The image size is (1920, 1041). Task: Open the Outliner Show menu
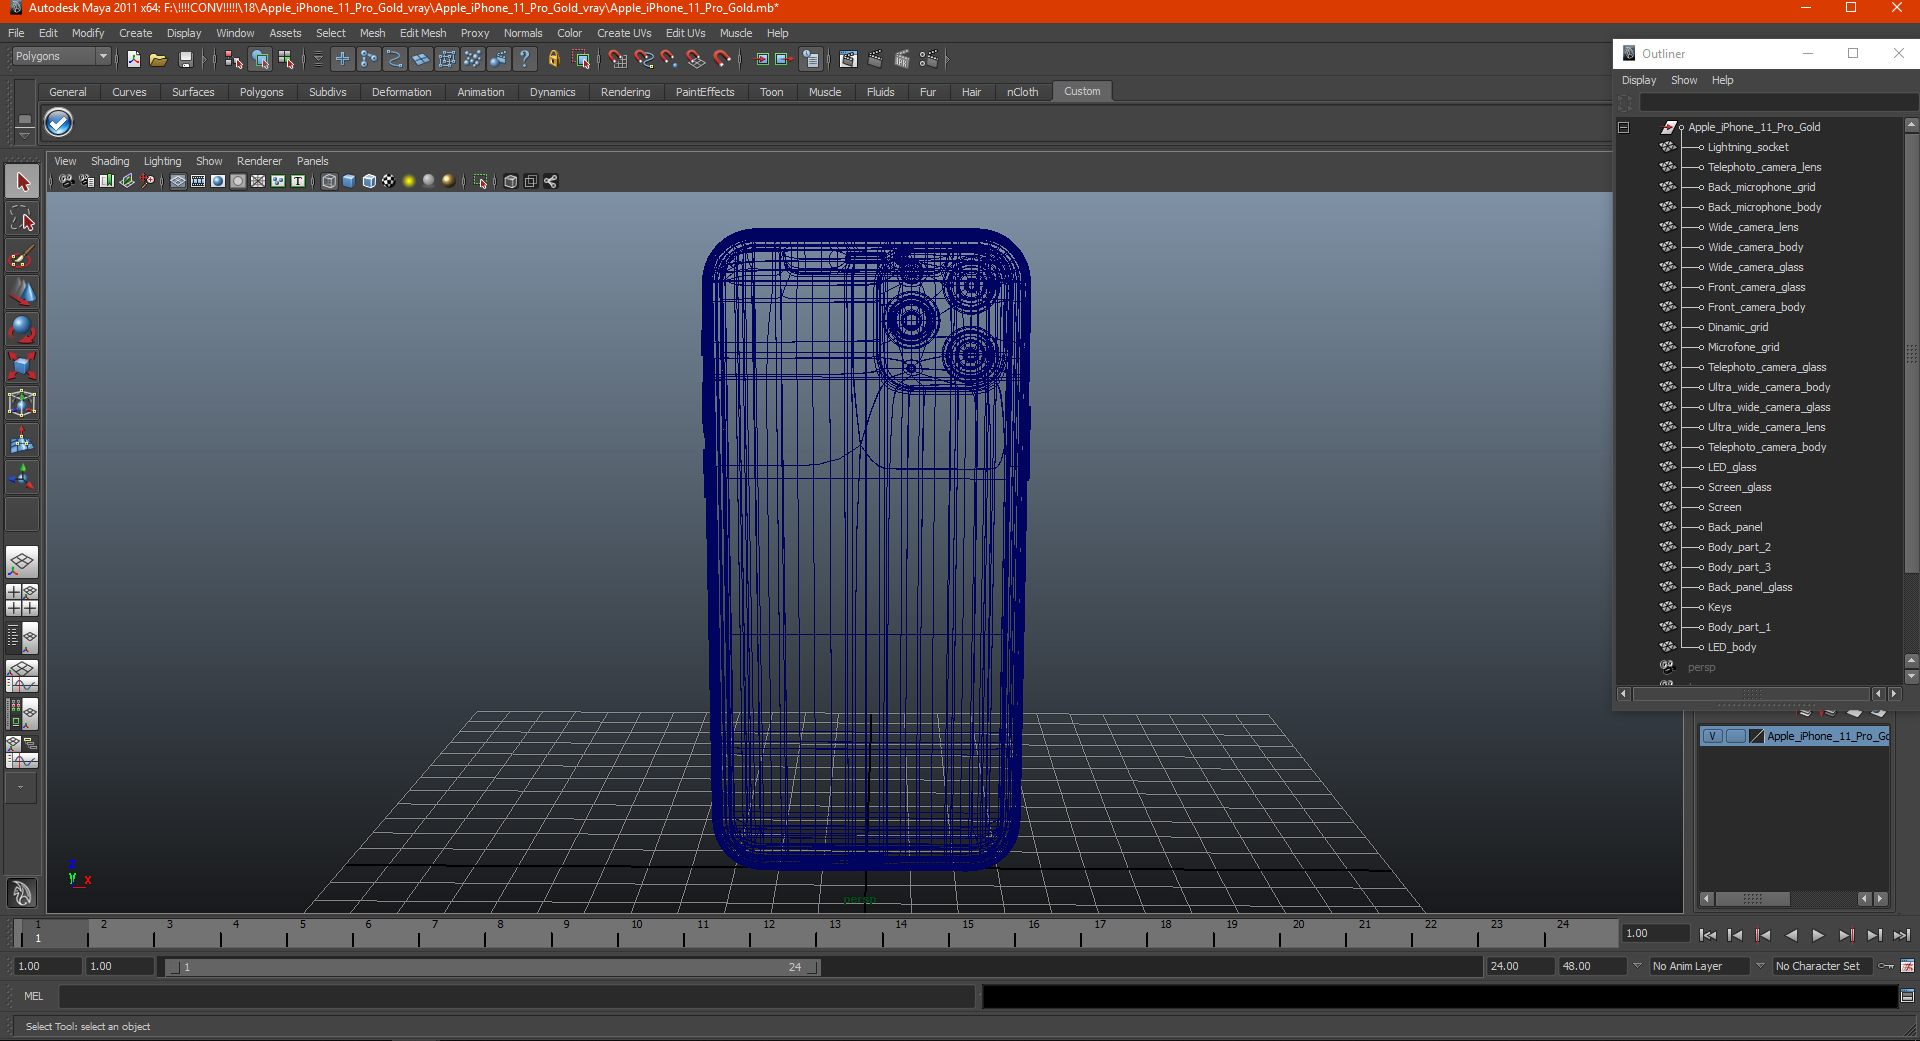pyautogui.click(x=1684, y=80)
